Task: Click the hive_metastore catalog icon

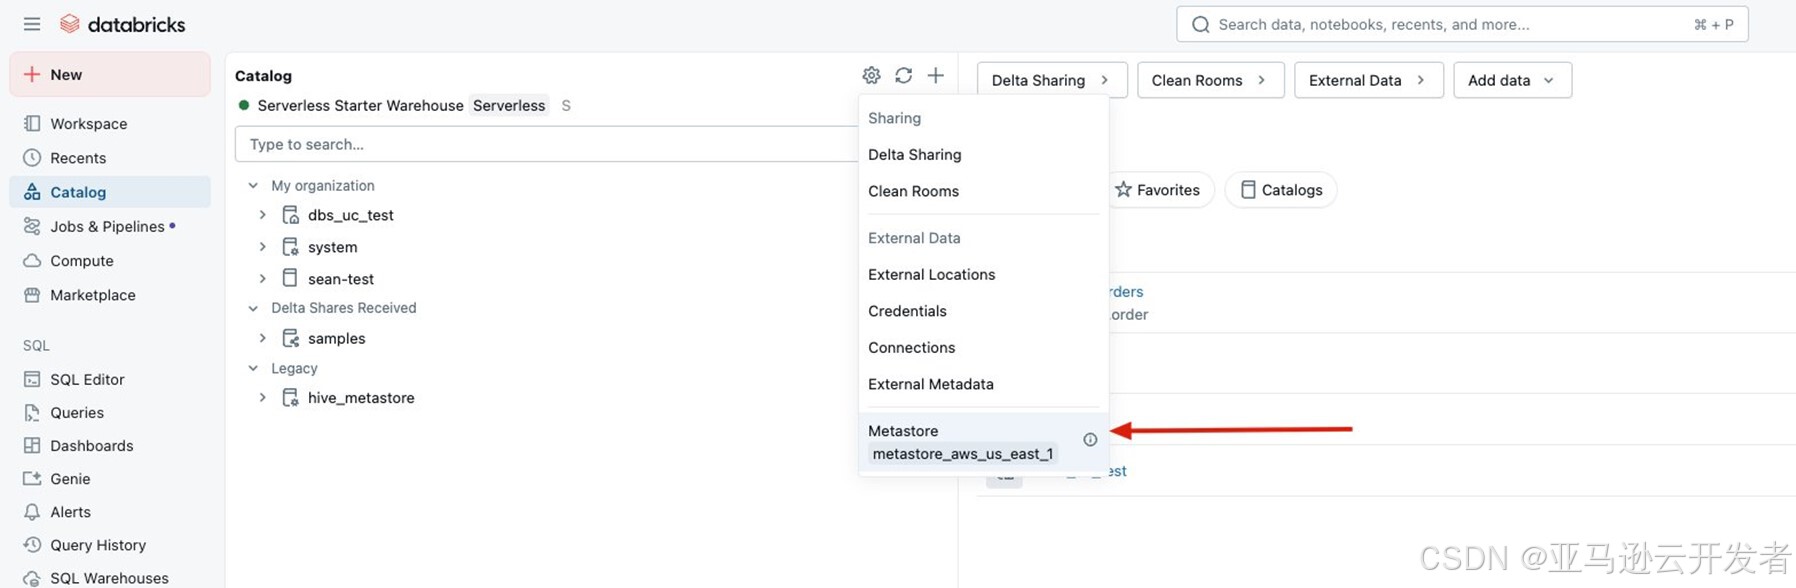Action: point(290,397)
